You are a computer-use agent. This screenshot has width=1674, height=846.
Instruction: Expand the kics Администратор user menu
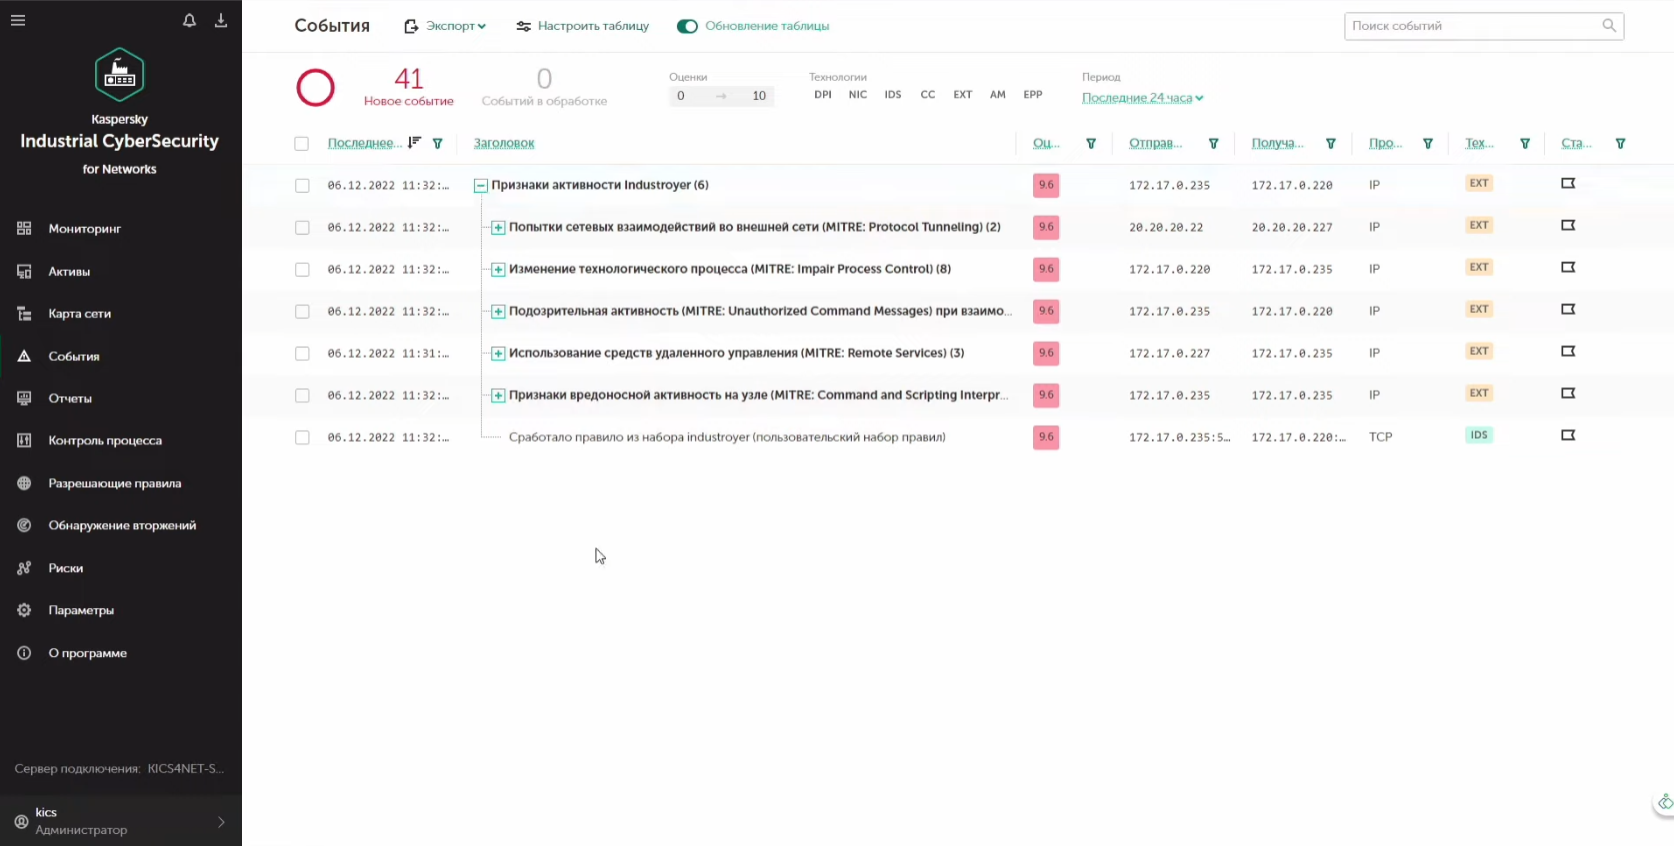coord(121,821)
